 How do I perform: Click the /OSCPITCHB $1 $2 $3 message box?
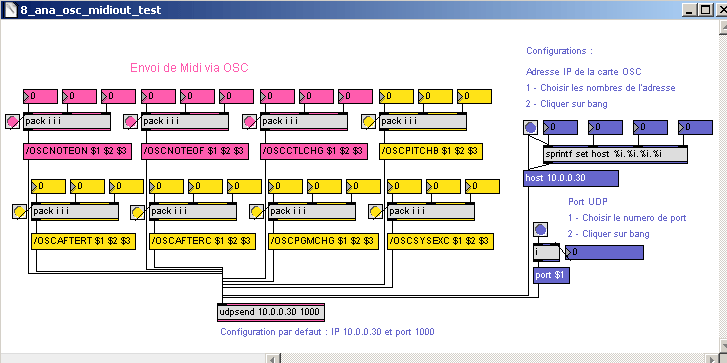click(431, 151)
